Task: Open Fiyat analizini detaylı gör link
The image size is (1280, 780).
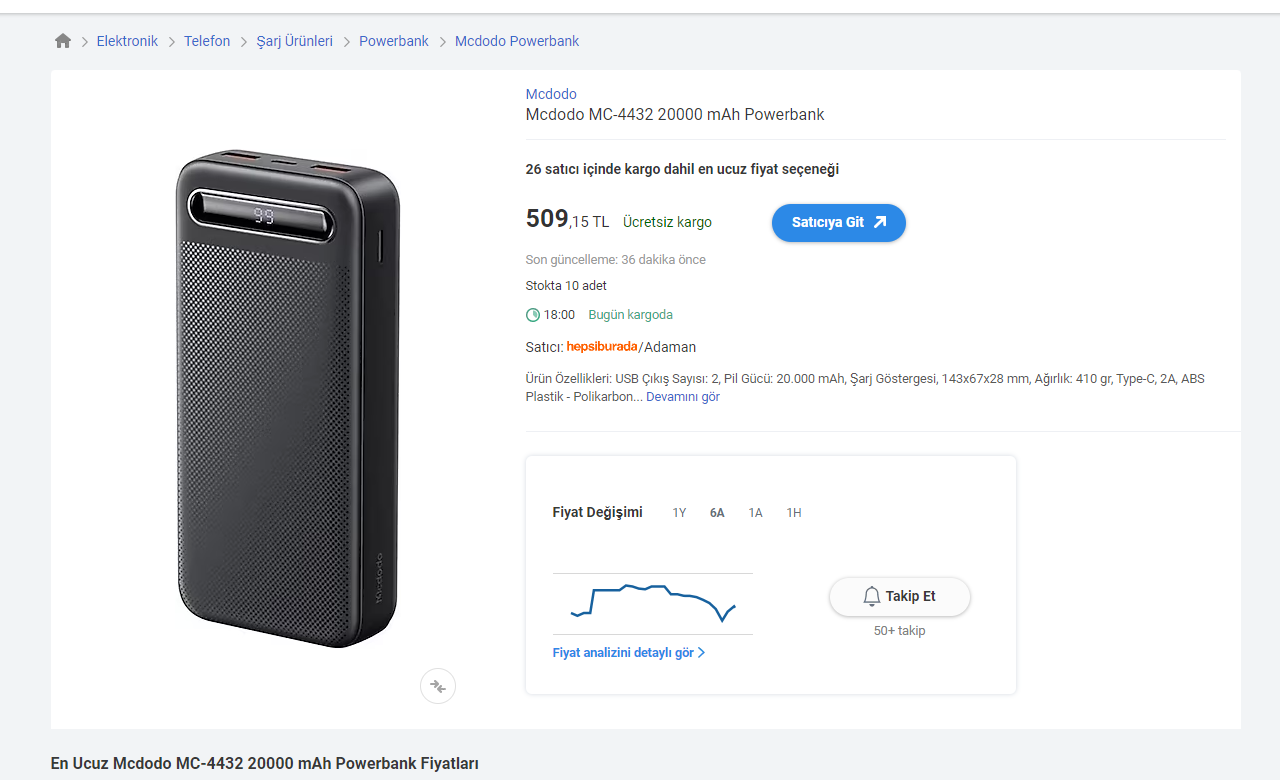Action: pos(628,653)
